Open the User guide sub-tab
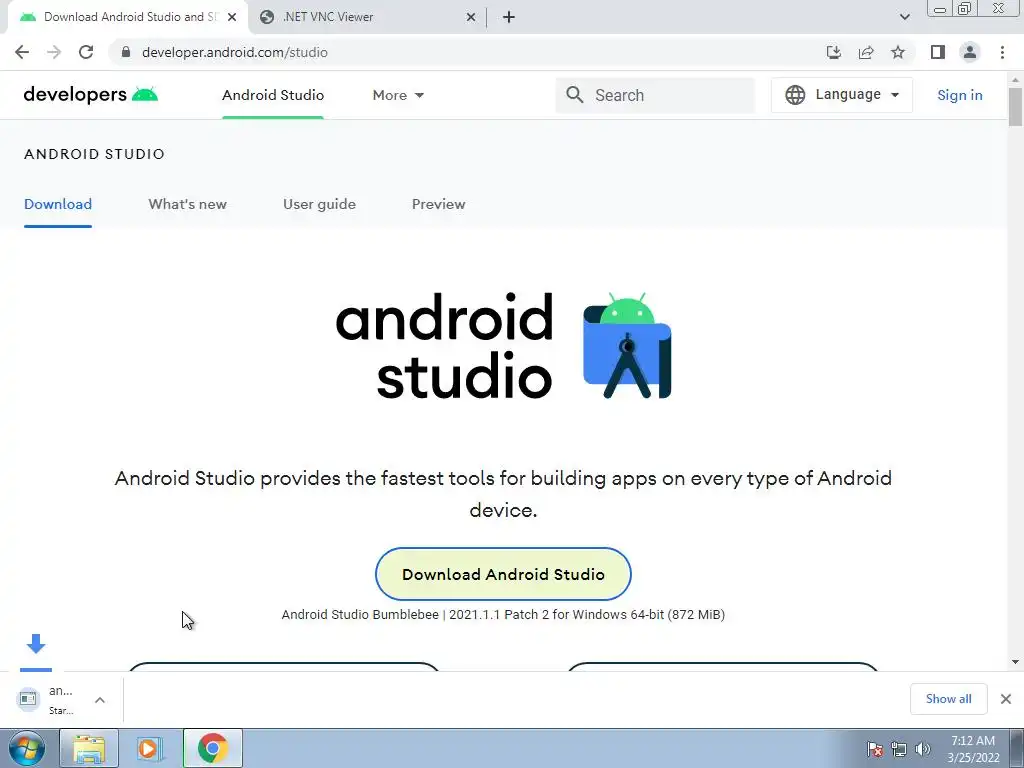 point(319,204)
